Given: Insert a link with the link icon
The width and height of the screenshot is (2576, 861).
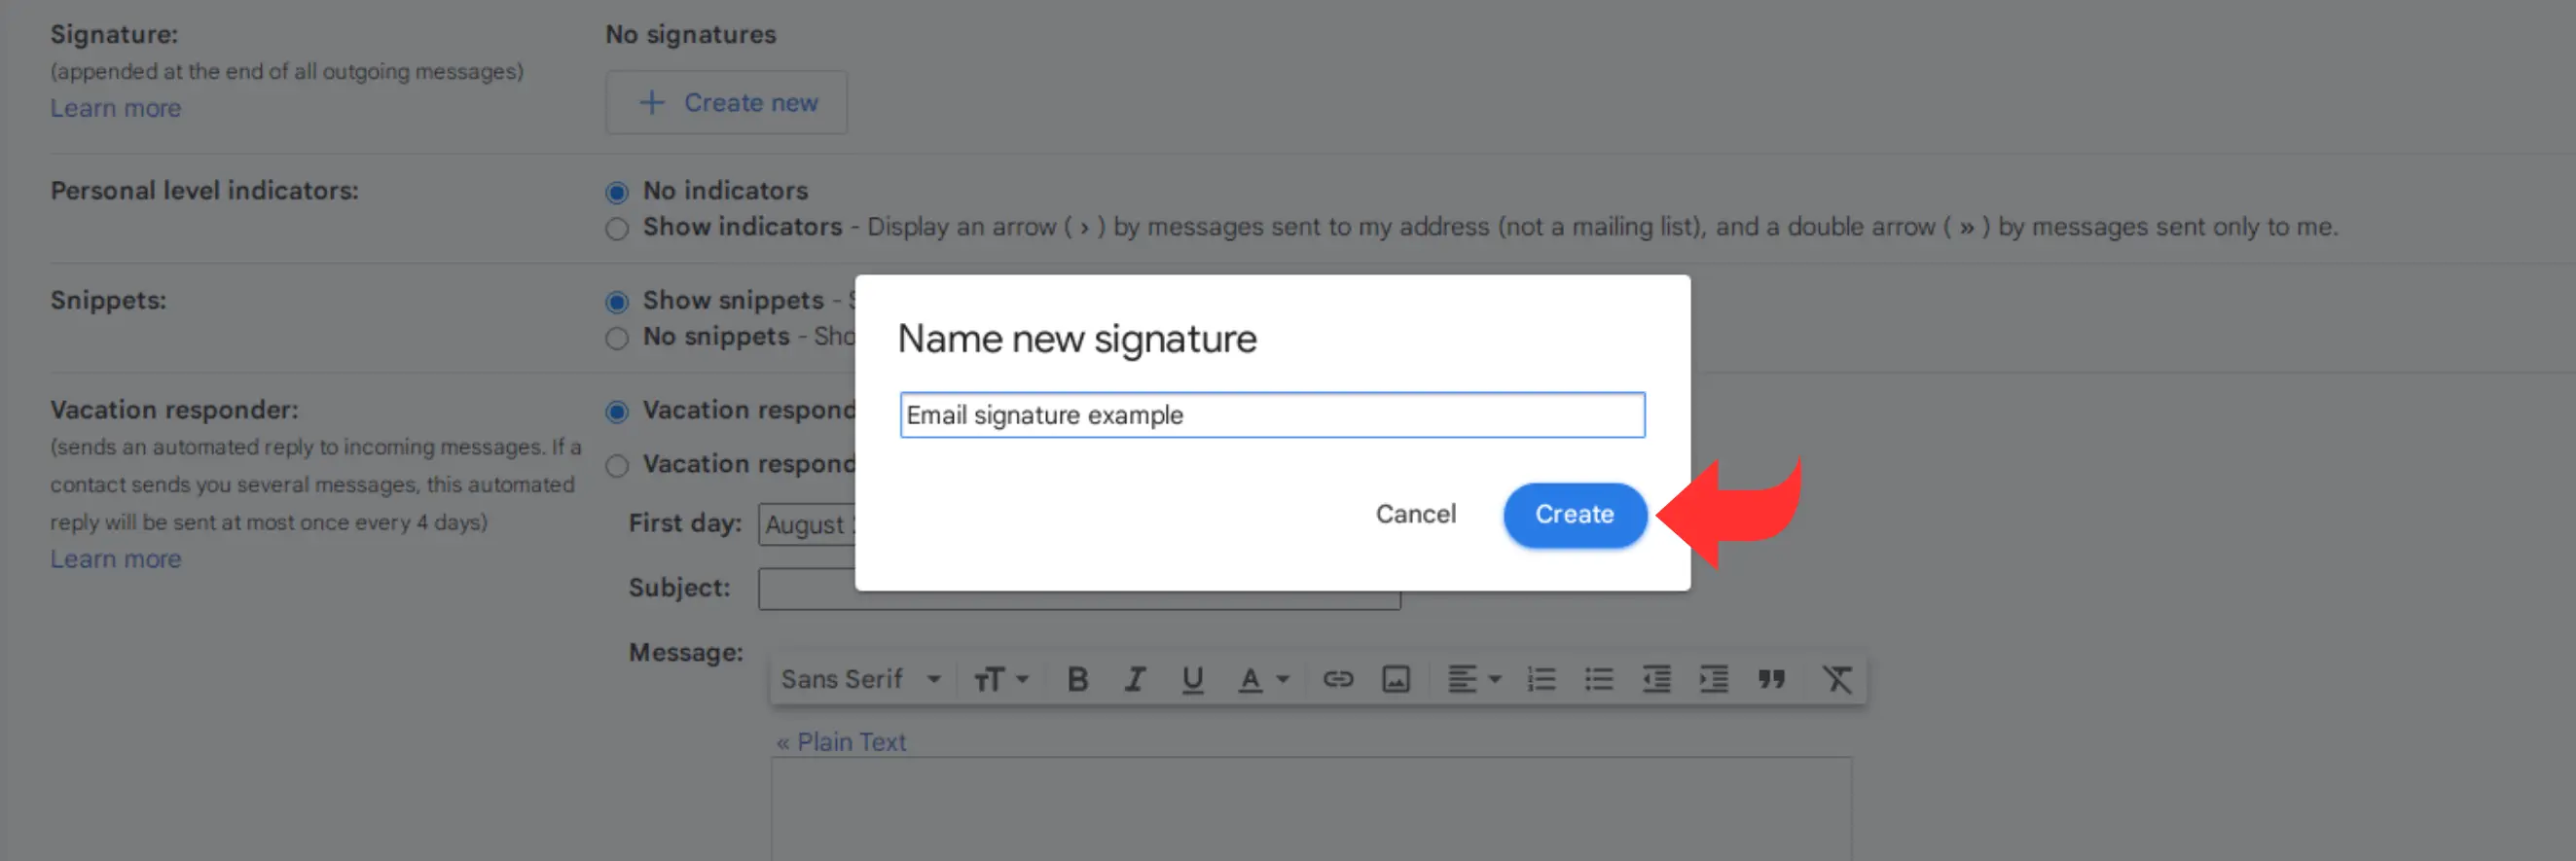Looking at the screenshot, I should tap(1338, 679).
